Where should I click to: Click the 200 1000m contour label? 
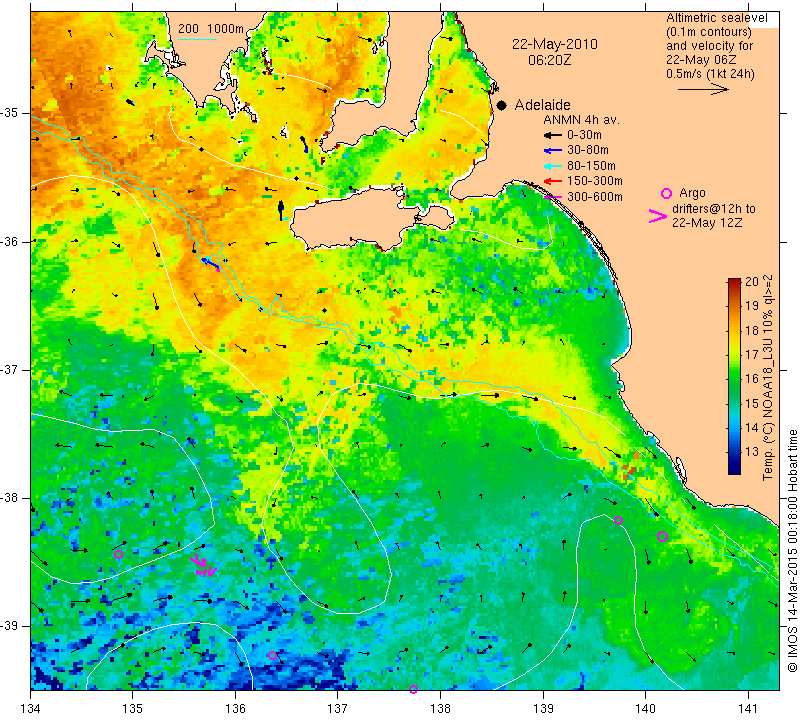(211, 29)
